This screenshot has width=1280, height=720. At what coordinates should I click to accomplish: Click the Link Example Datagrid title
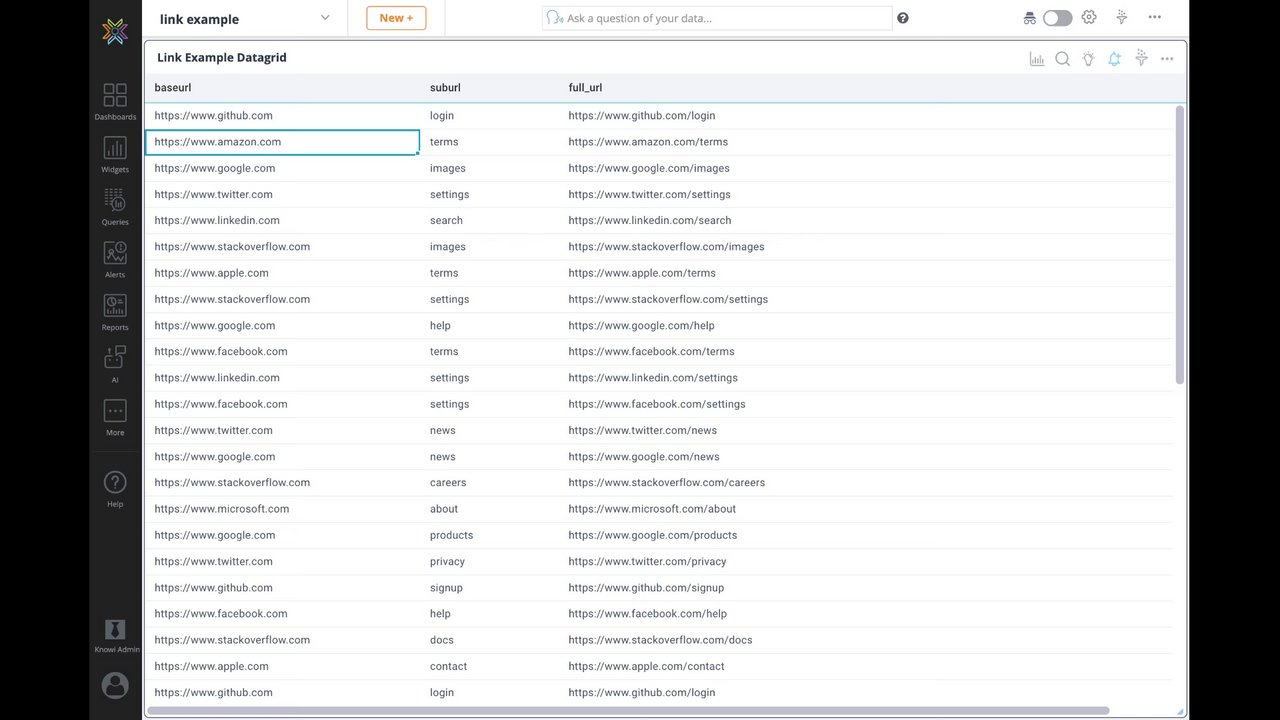(x=222, y=58)
